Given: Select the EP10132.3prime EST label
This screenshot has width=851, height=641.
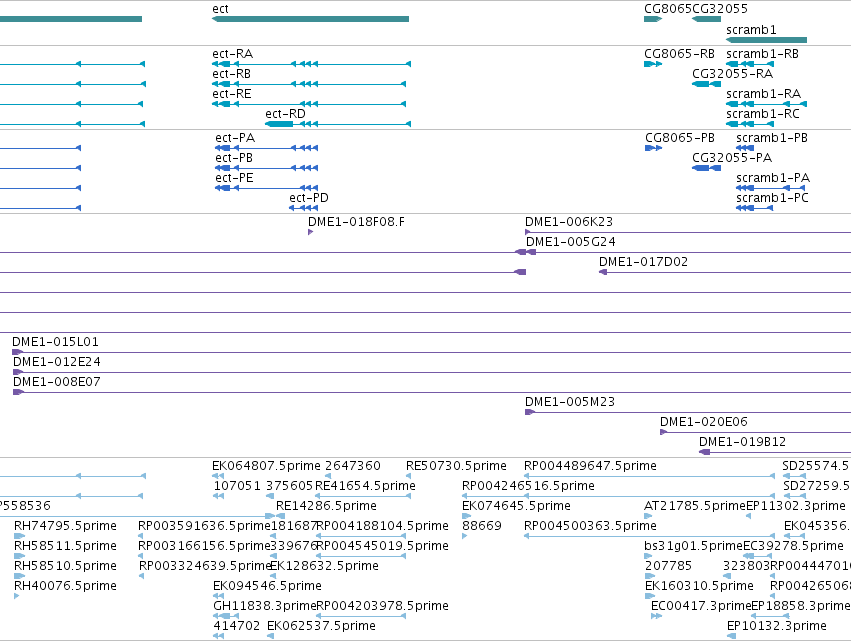Looking at the screenshot, I should 777,627.
